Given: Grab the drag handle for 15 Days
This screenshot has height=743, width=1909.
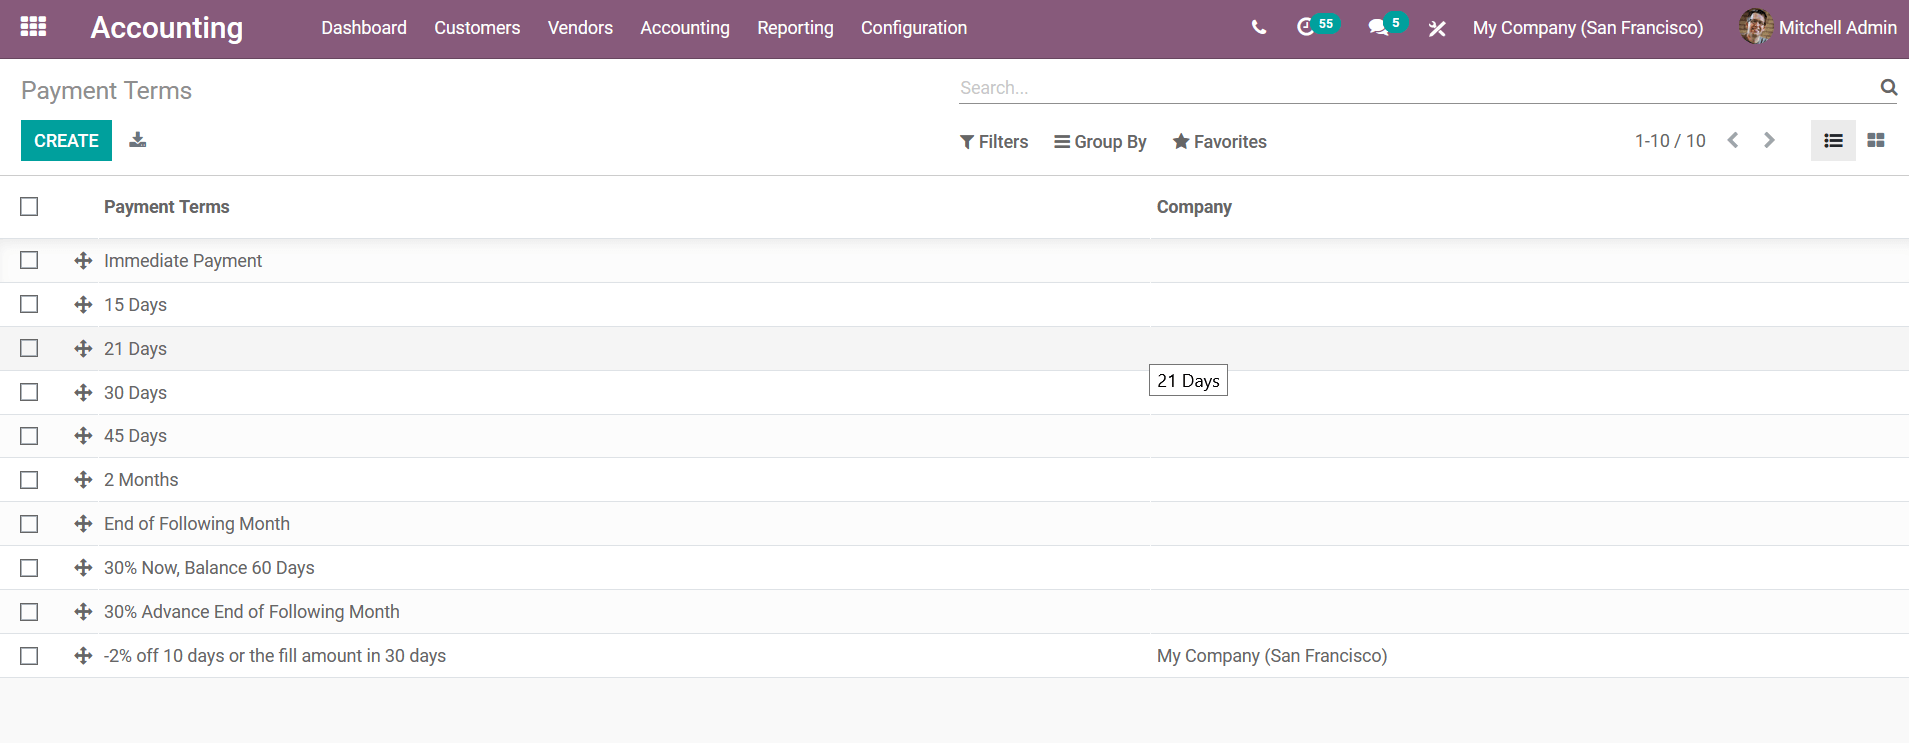Looking at the screenshot, I should 83,305.
